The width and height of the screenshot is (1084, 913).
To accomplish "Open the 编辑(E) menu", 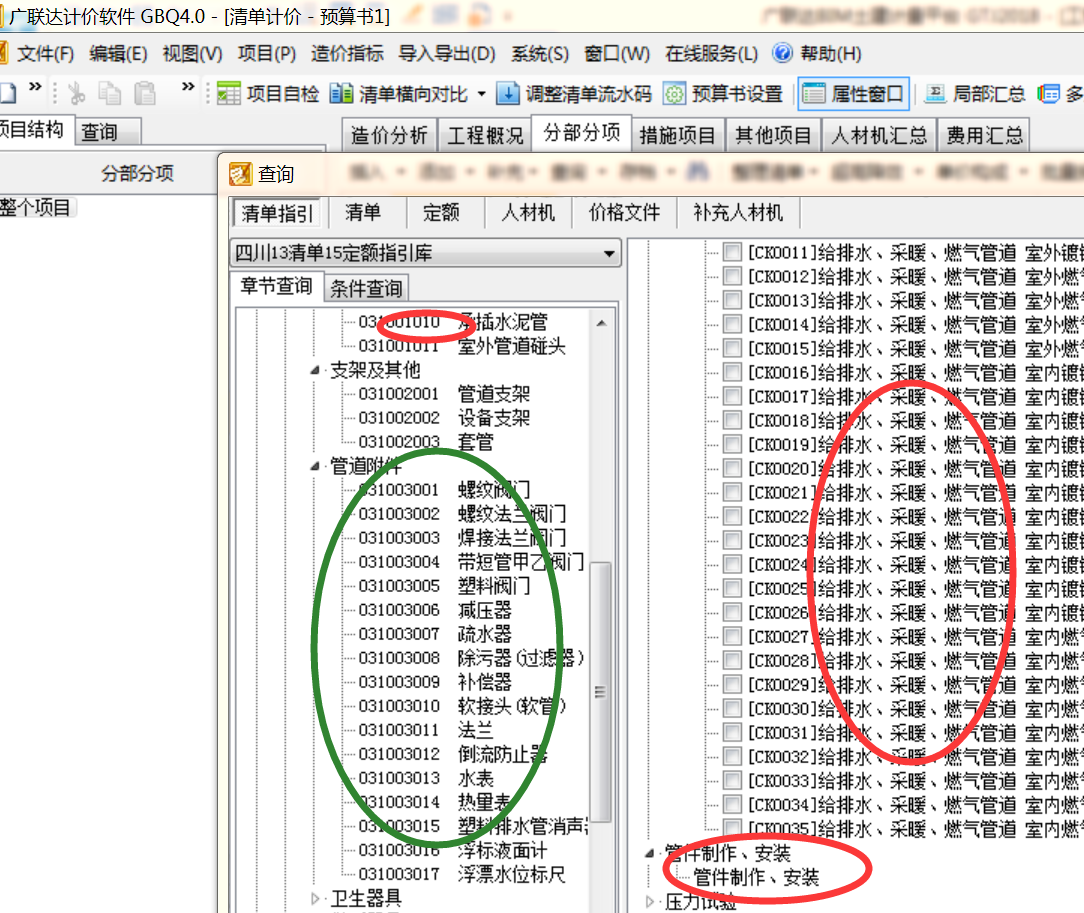I will [x=118, y=54].
